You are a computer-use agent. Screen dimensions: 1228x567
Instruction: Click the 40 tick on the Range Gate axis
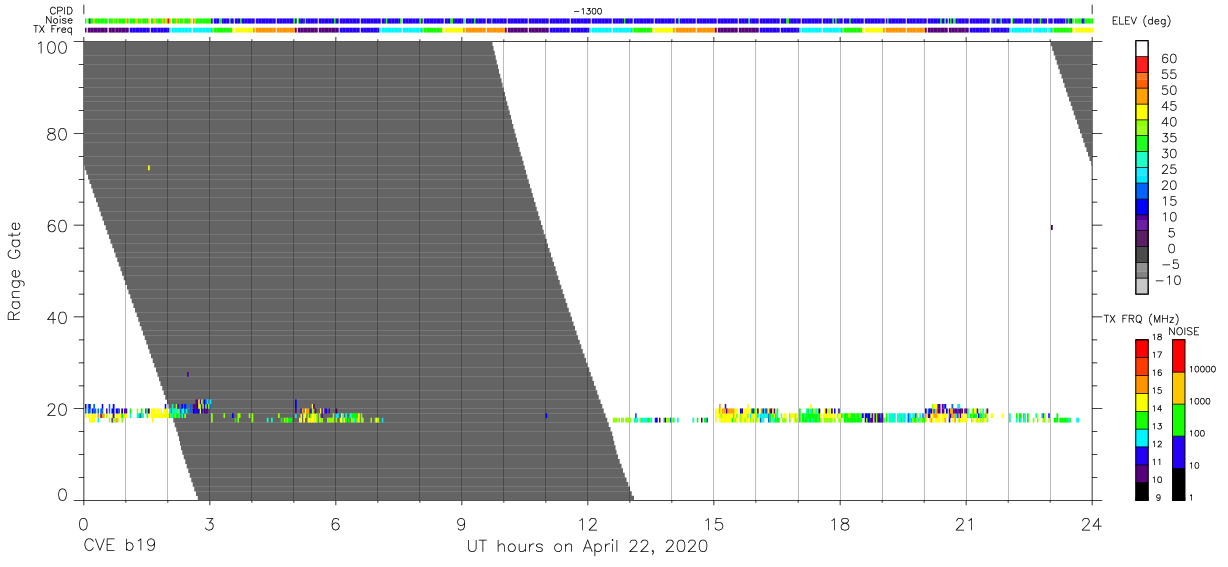[x=58, y=317]
